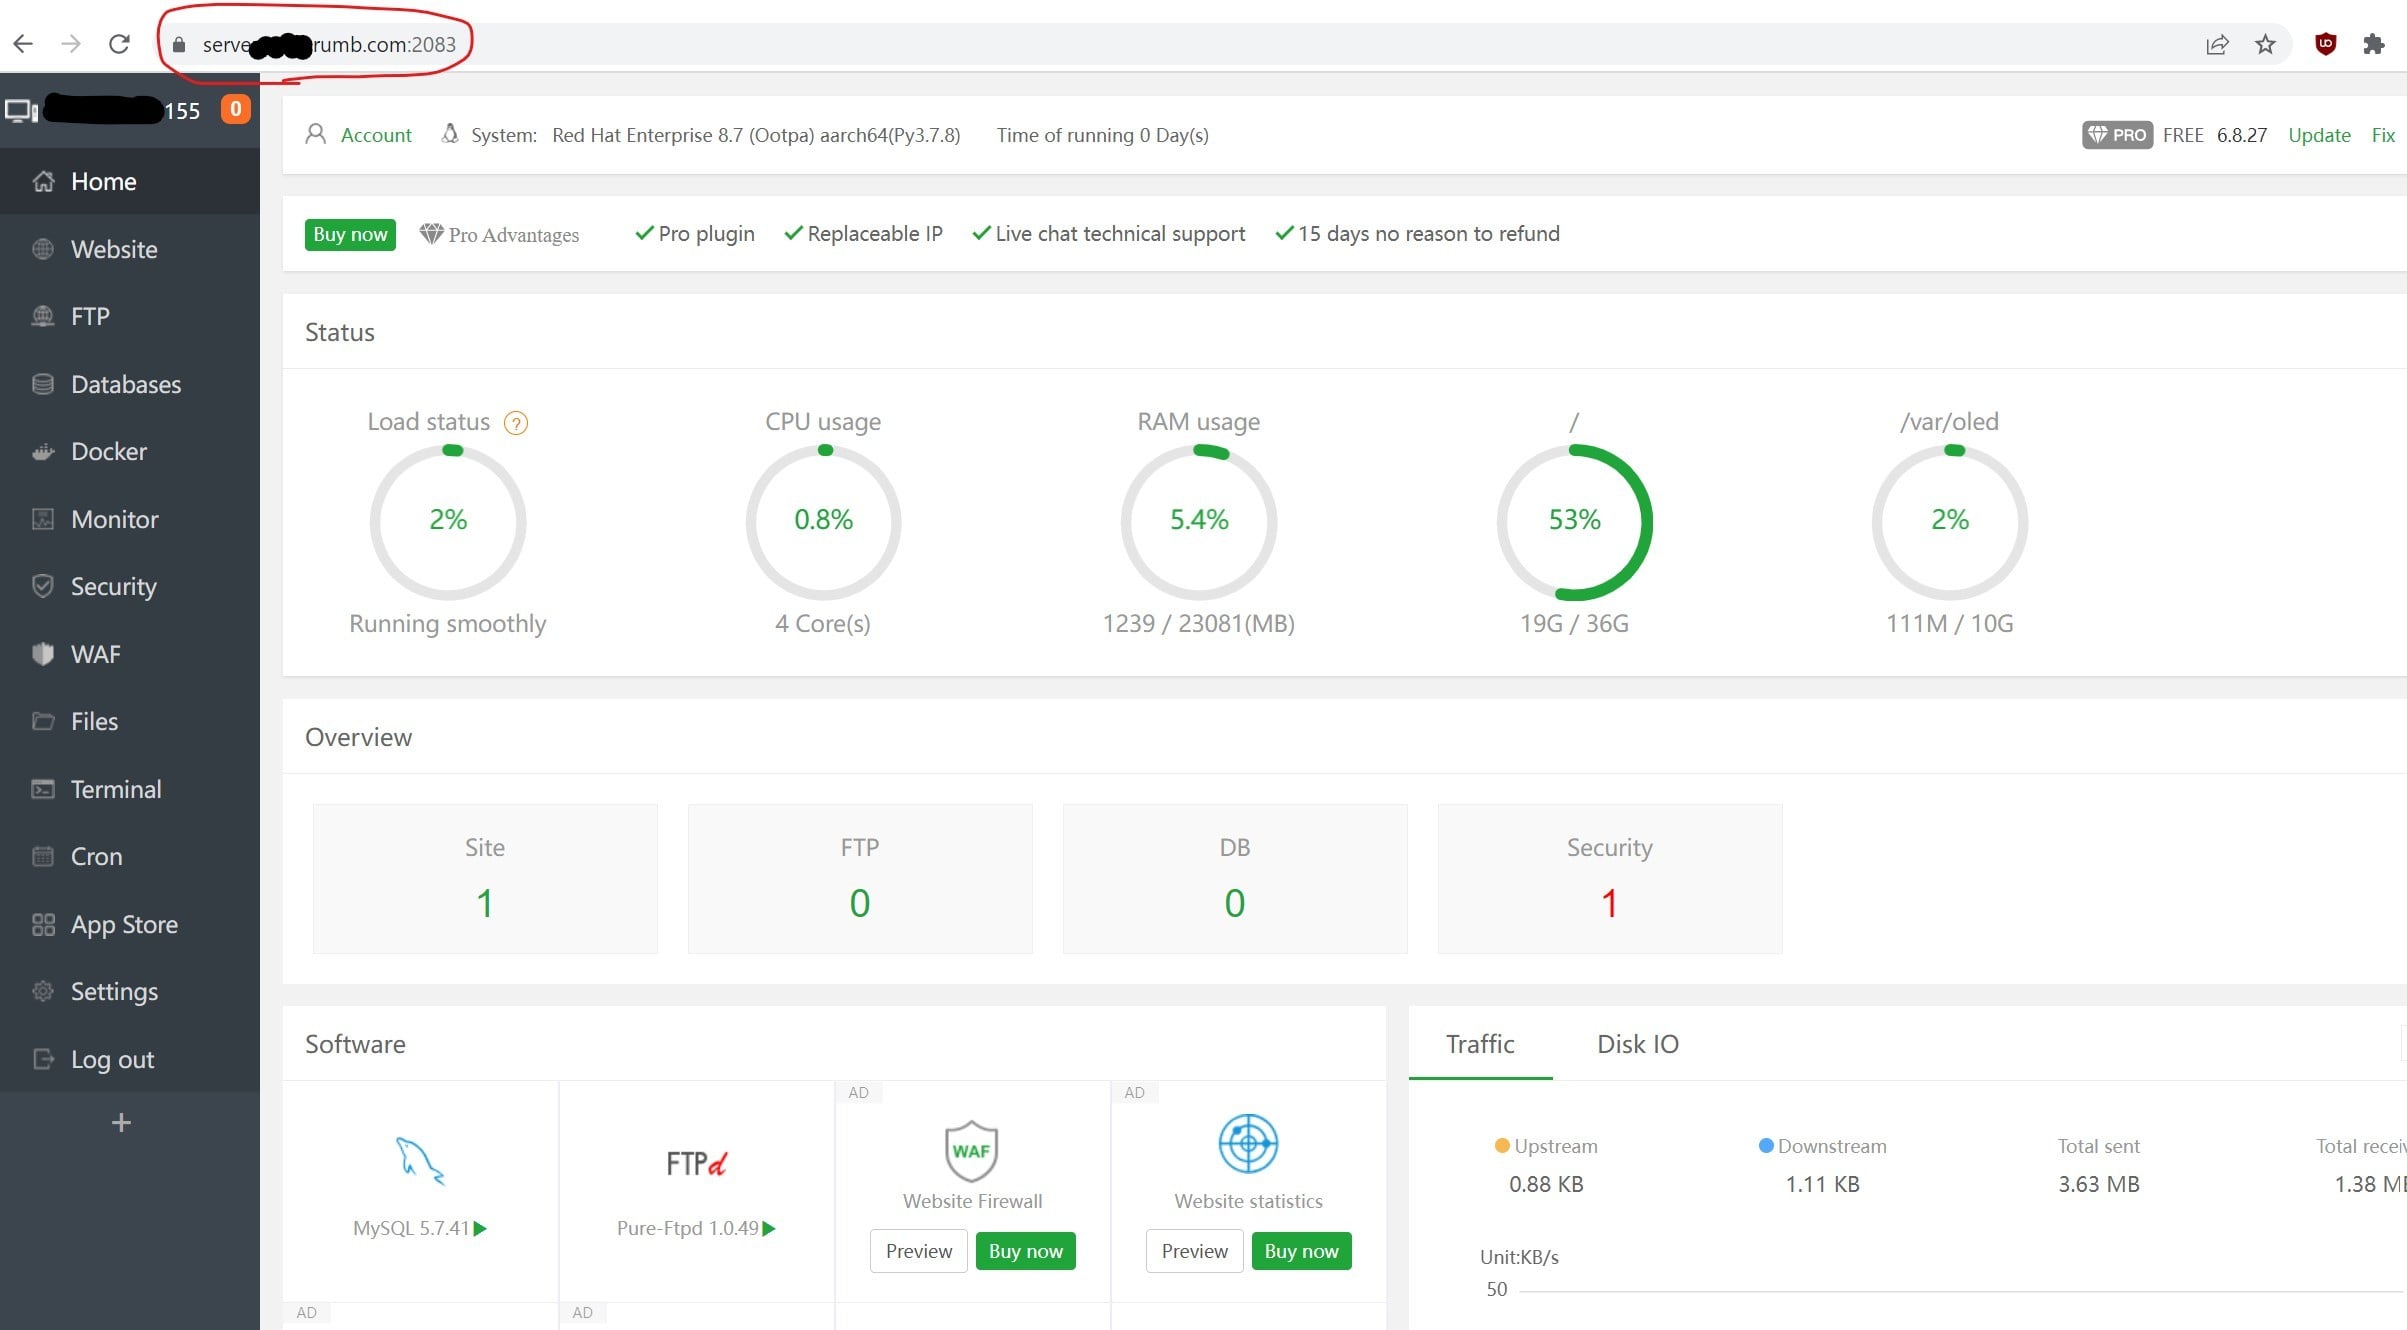Click the MySQL dolphin icon
Viewport: 2407px width, 1330px height.
[x=419, y=1161]
